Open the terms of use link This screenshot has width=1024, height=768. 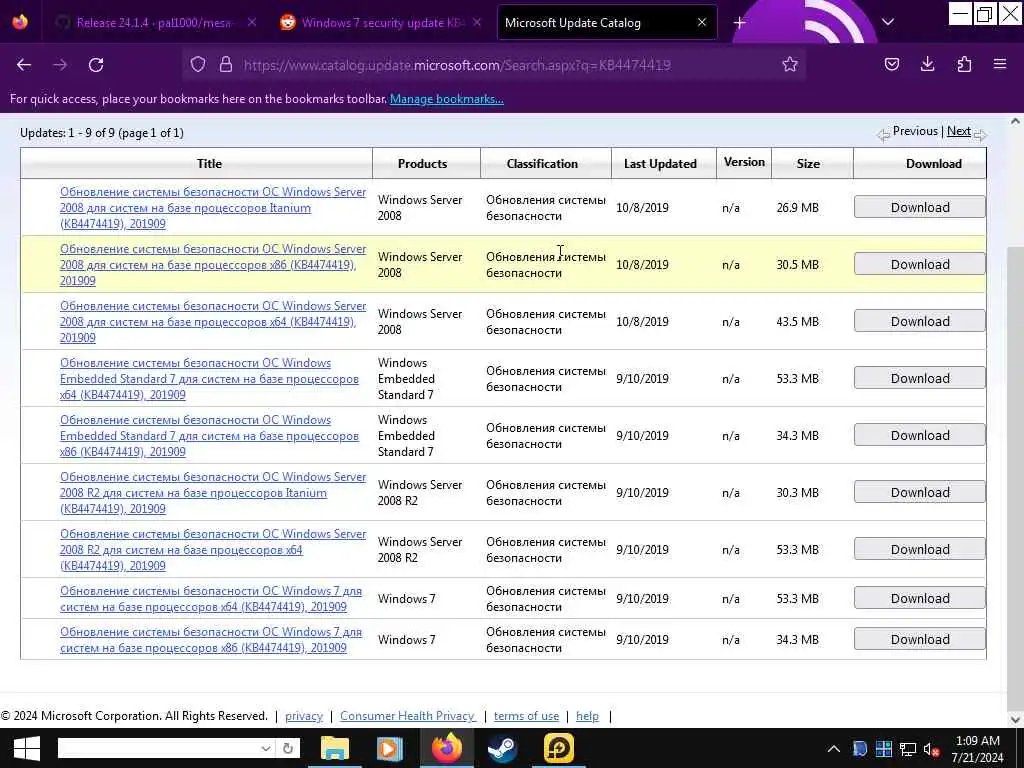pyautogui.click(x=526, y=716)
